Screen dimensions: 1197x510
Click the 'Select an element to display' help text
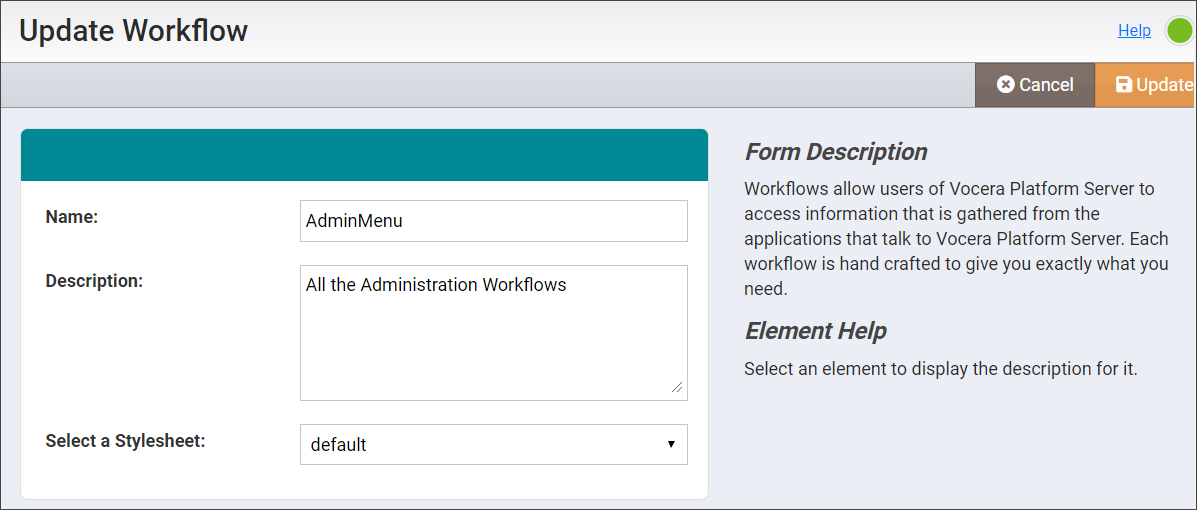(x=940, y=369)
